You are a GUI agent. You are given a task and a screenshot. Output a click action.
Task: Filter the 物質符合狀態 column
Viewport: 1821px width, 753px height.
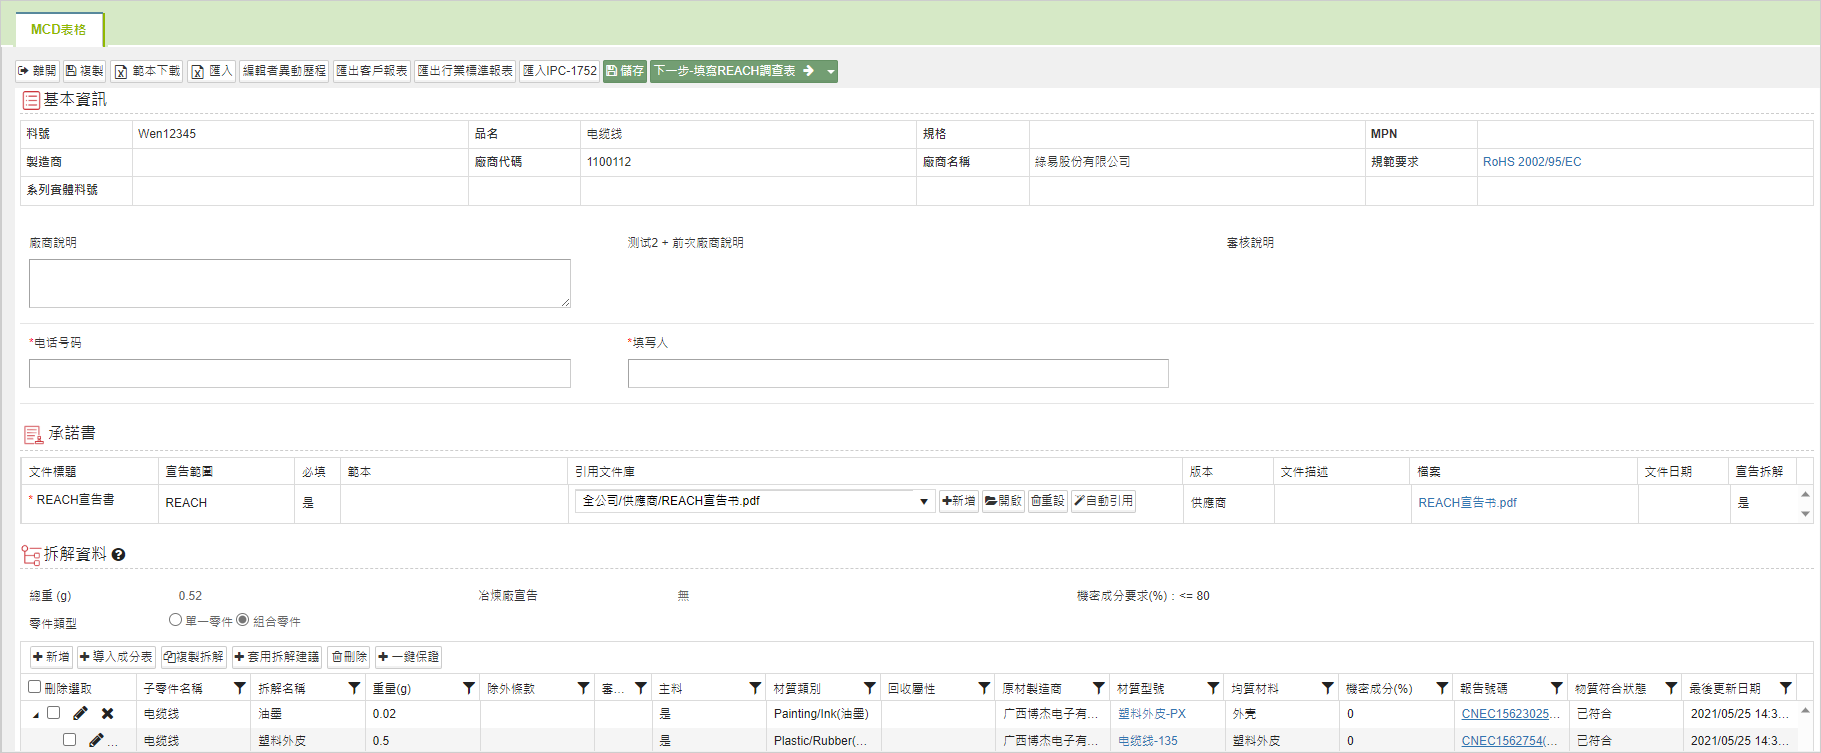(x=1671, y=688)
